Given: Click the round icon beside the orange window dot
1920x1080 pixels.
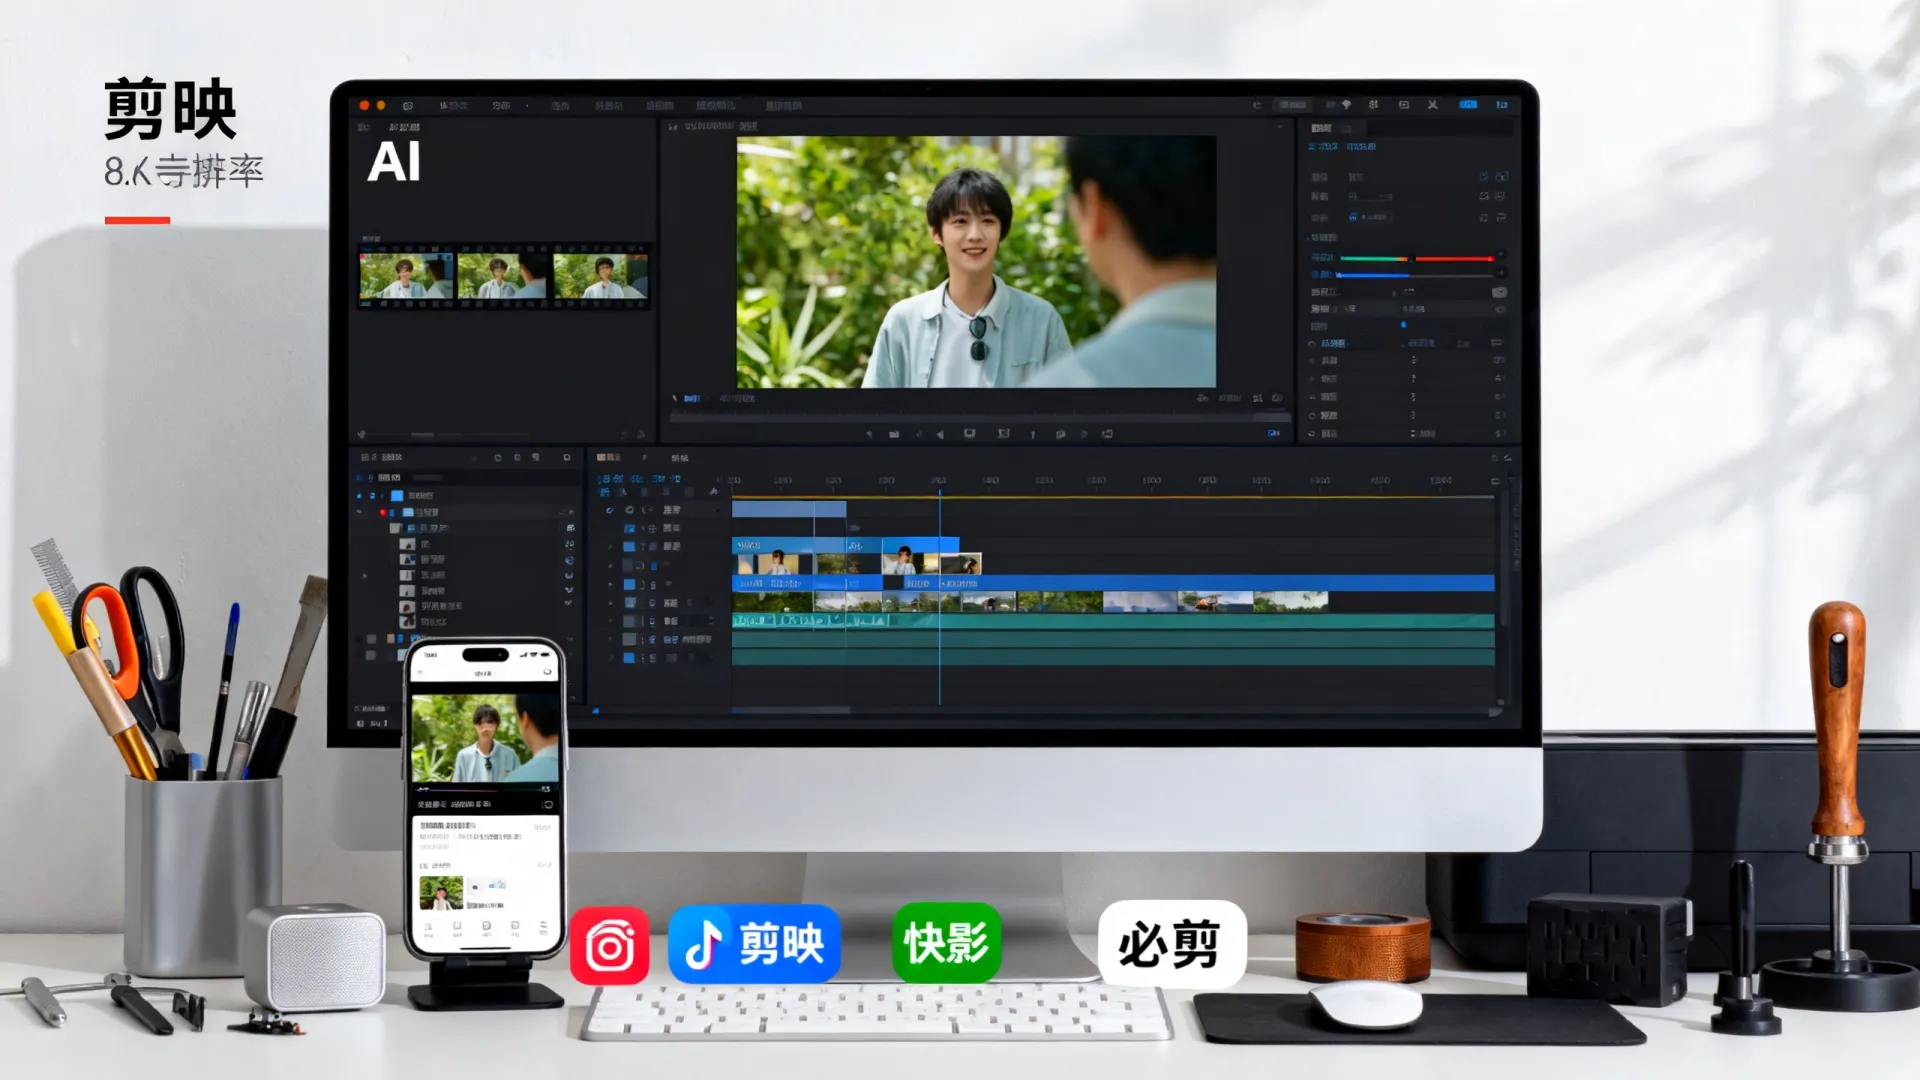Looking at the screenshot, I should [x=407, y=105].
